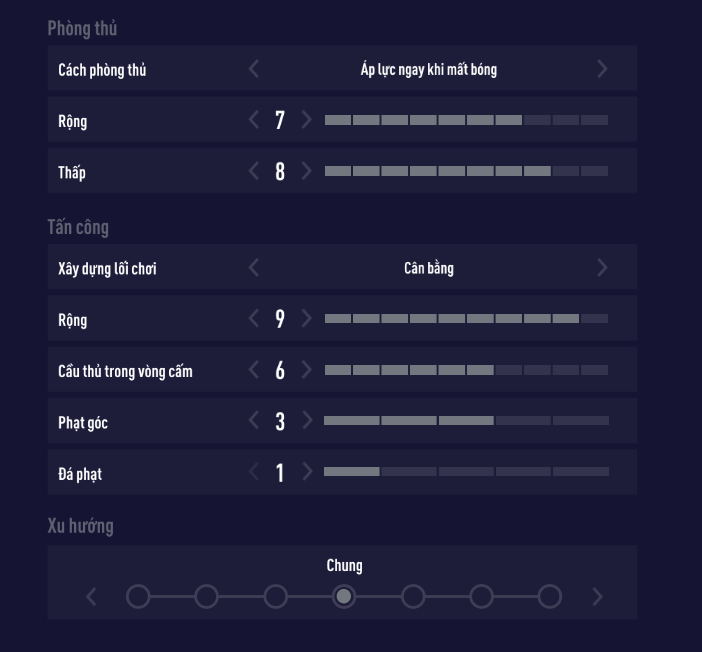Image resolution: width=702 pixels, height=652 pixels.
Task: Increase defensive Rộng value above 7
Action: tap(306, 120)
